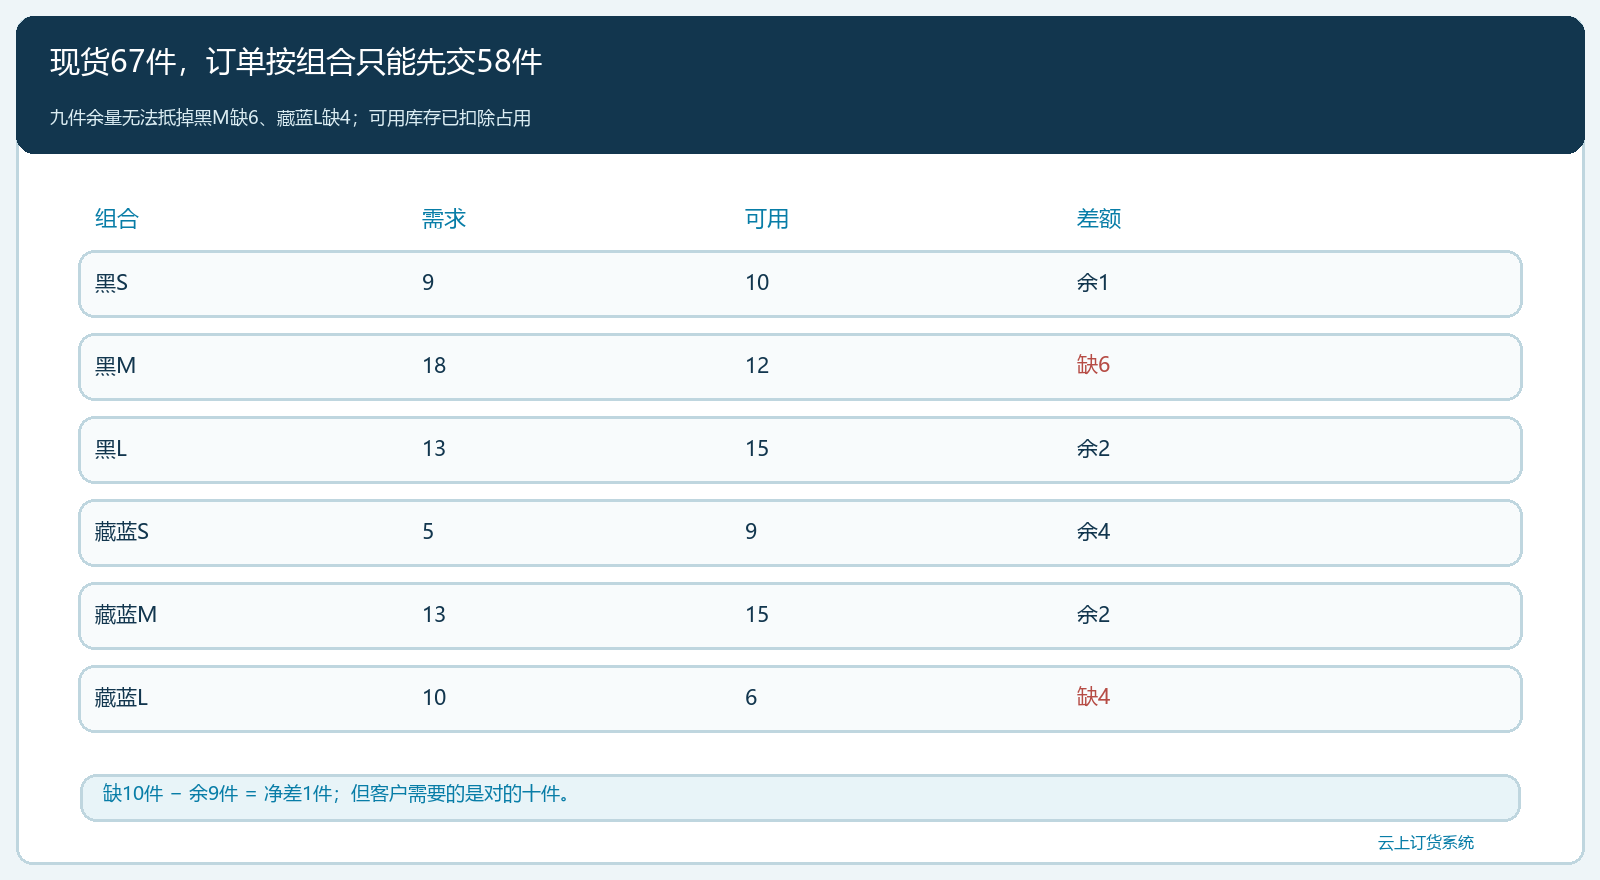The image size is (1600, 880).
Task: Click the headline 现货67件，订单按组合只能先交58件
Action: coord(296,62)
